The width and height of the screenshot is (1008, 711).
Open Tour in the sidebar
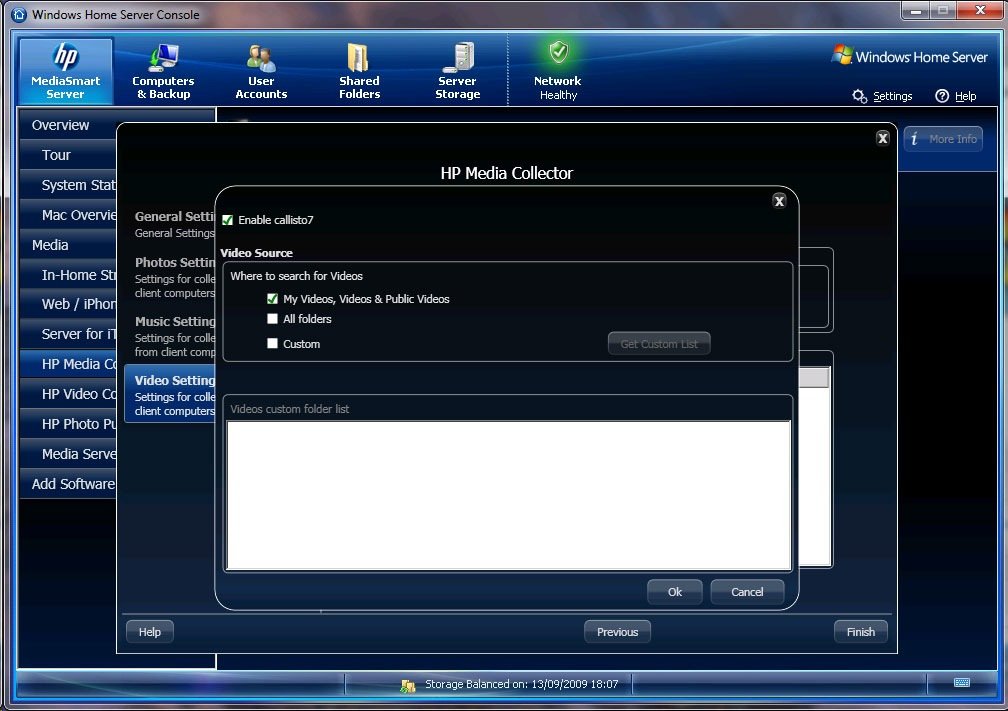tap(68, 155)
